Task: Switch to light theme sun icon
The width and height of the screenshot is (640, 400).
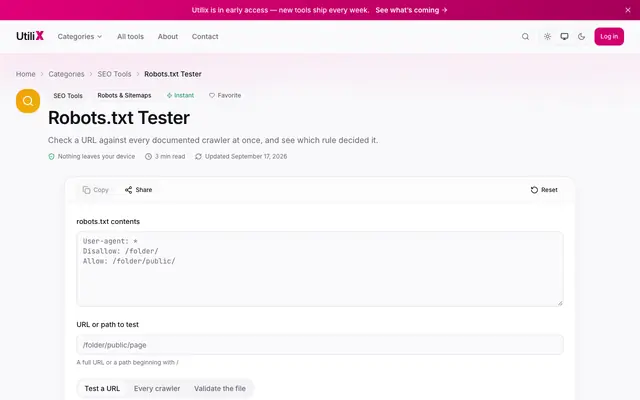Action: [547, 36]
